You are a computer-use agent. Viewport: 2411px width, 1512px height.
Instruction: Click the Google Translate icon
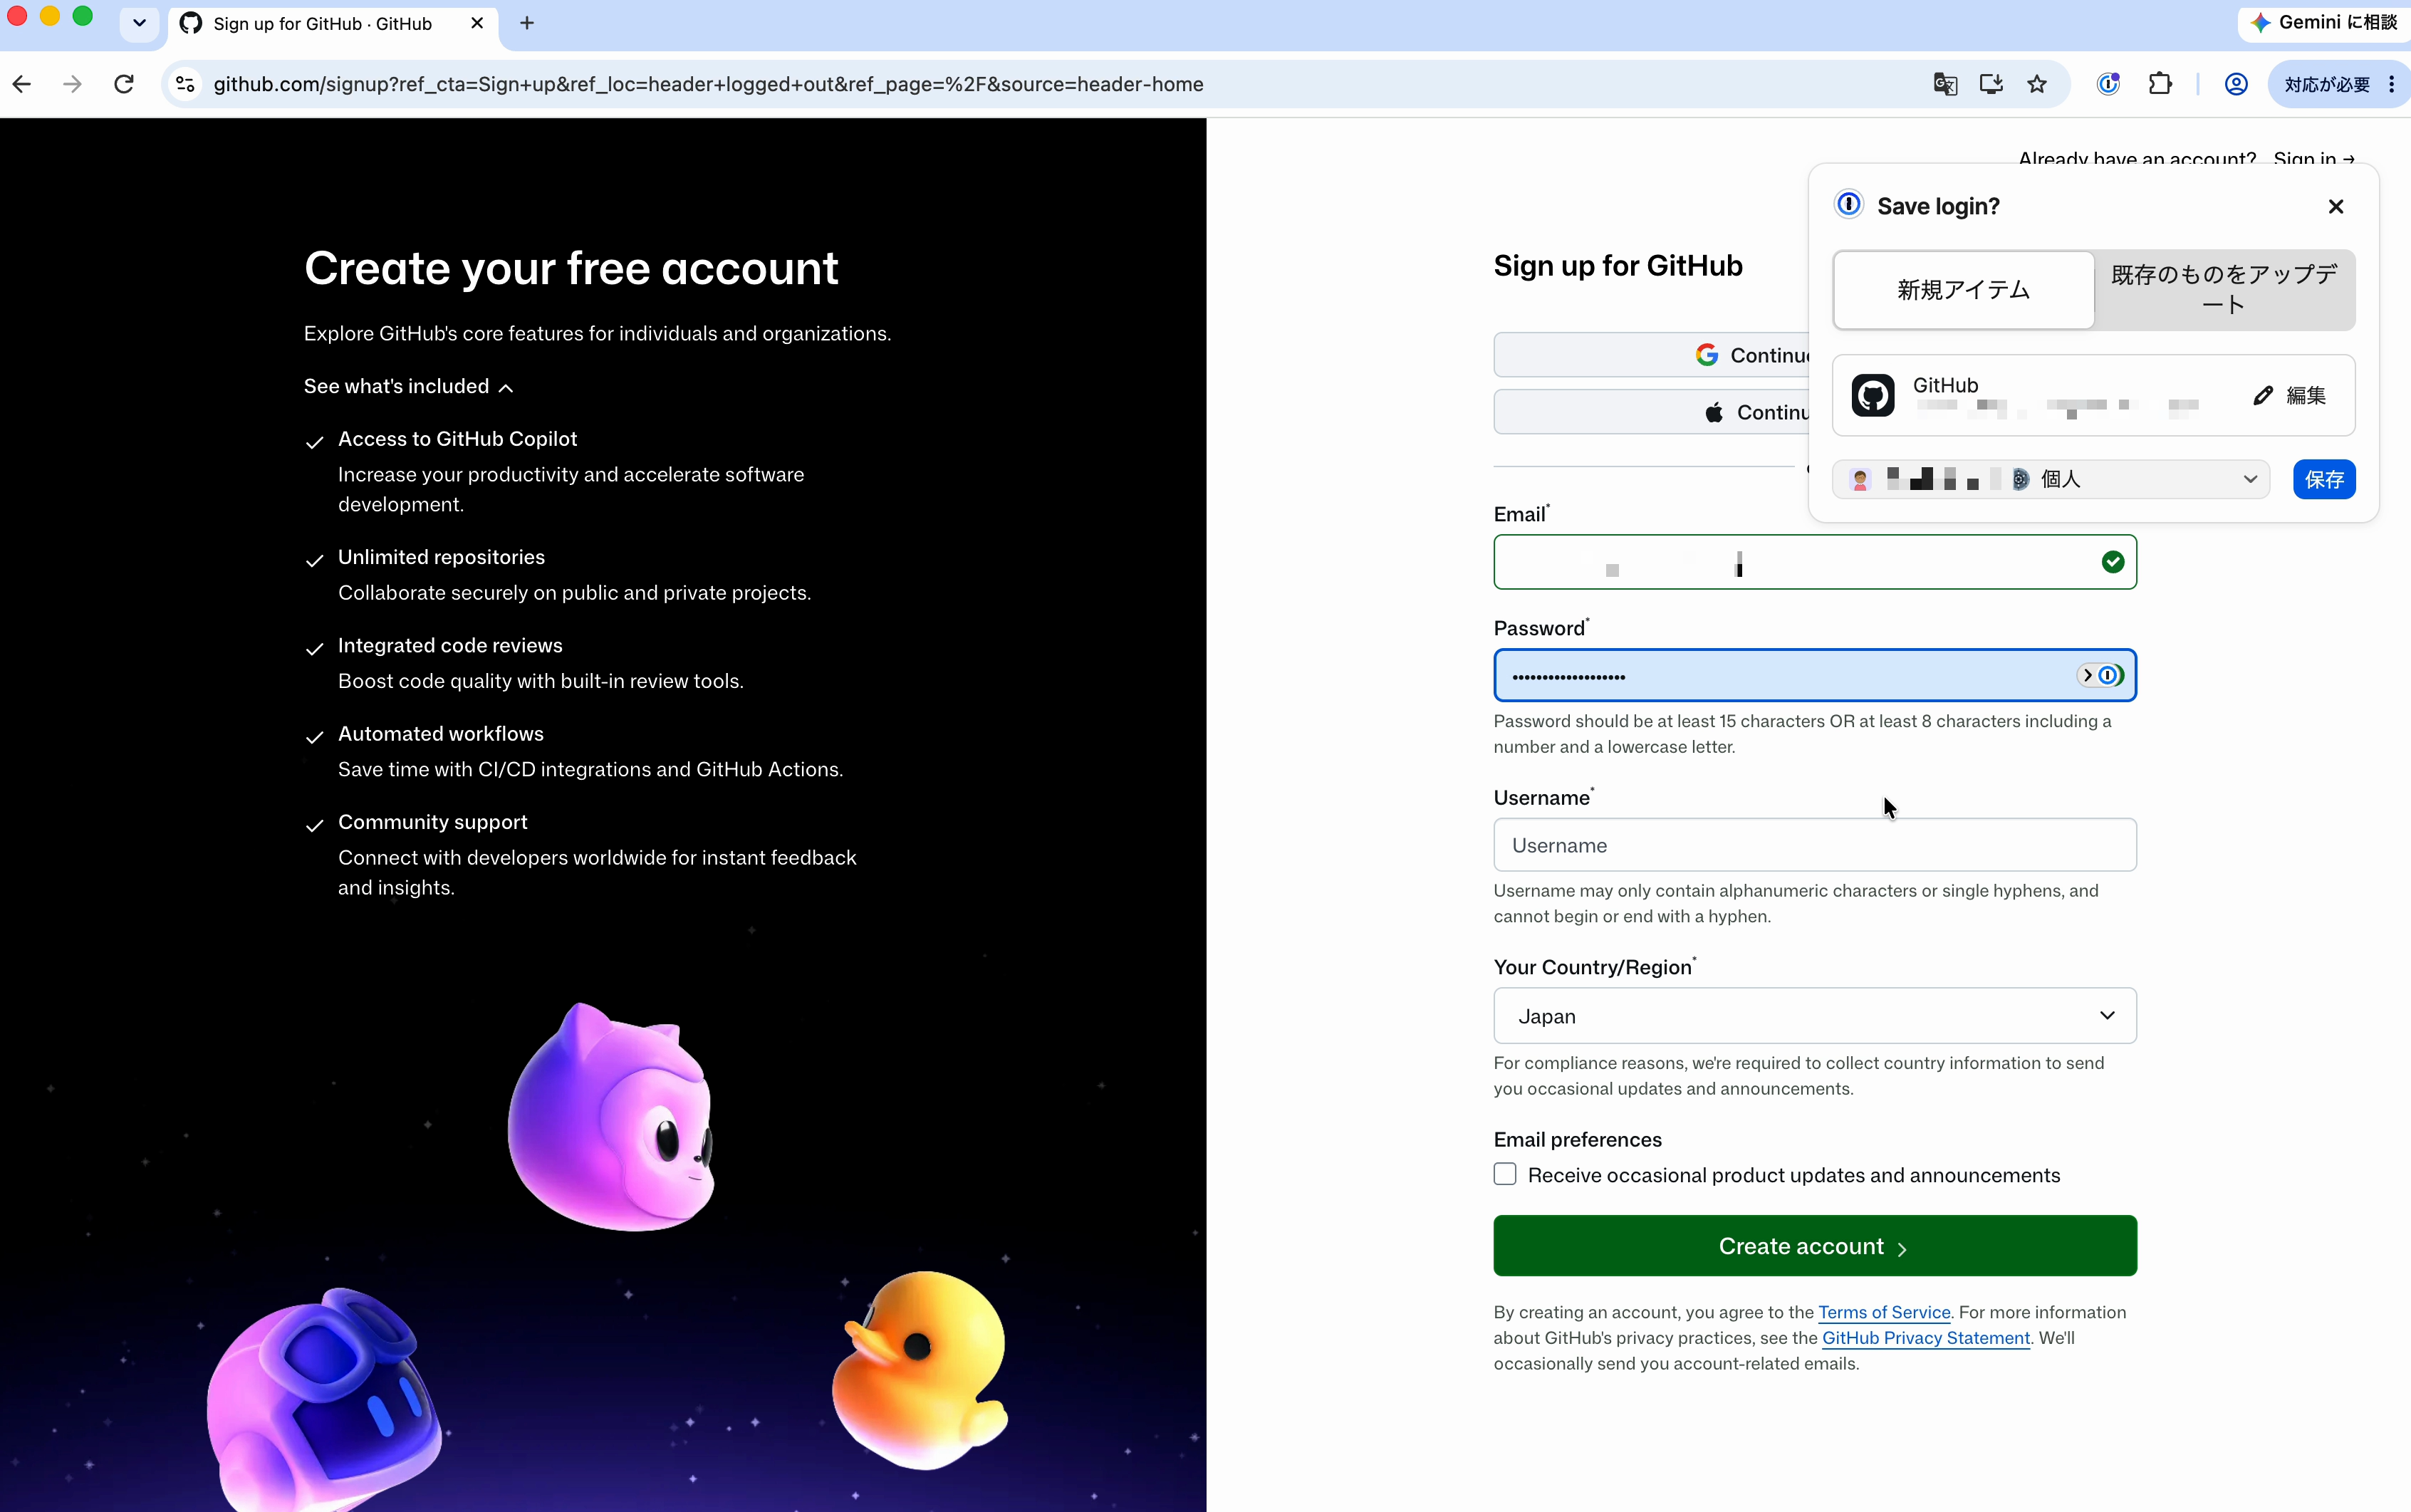1945,84
